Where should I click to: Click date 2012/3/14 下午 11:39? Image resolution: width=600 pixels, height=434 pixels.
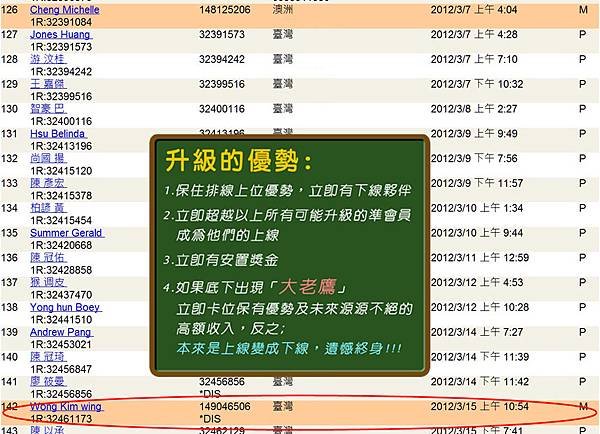[x=480, y=357]
